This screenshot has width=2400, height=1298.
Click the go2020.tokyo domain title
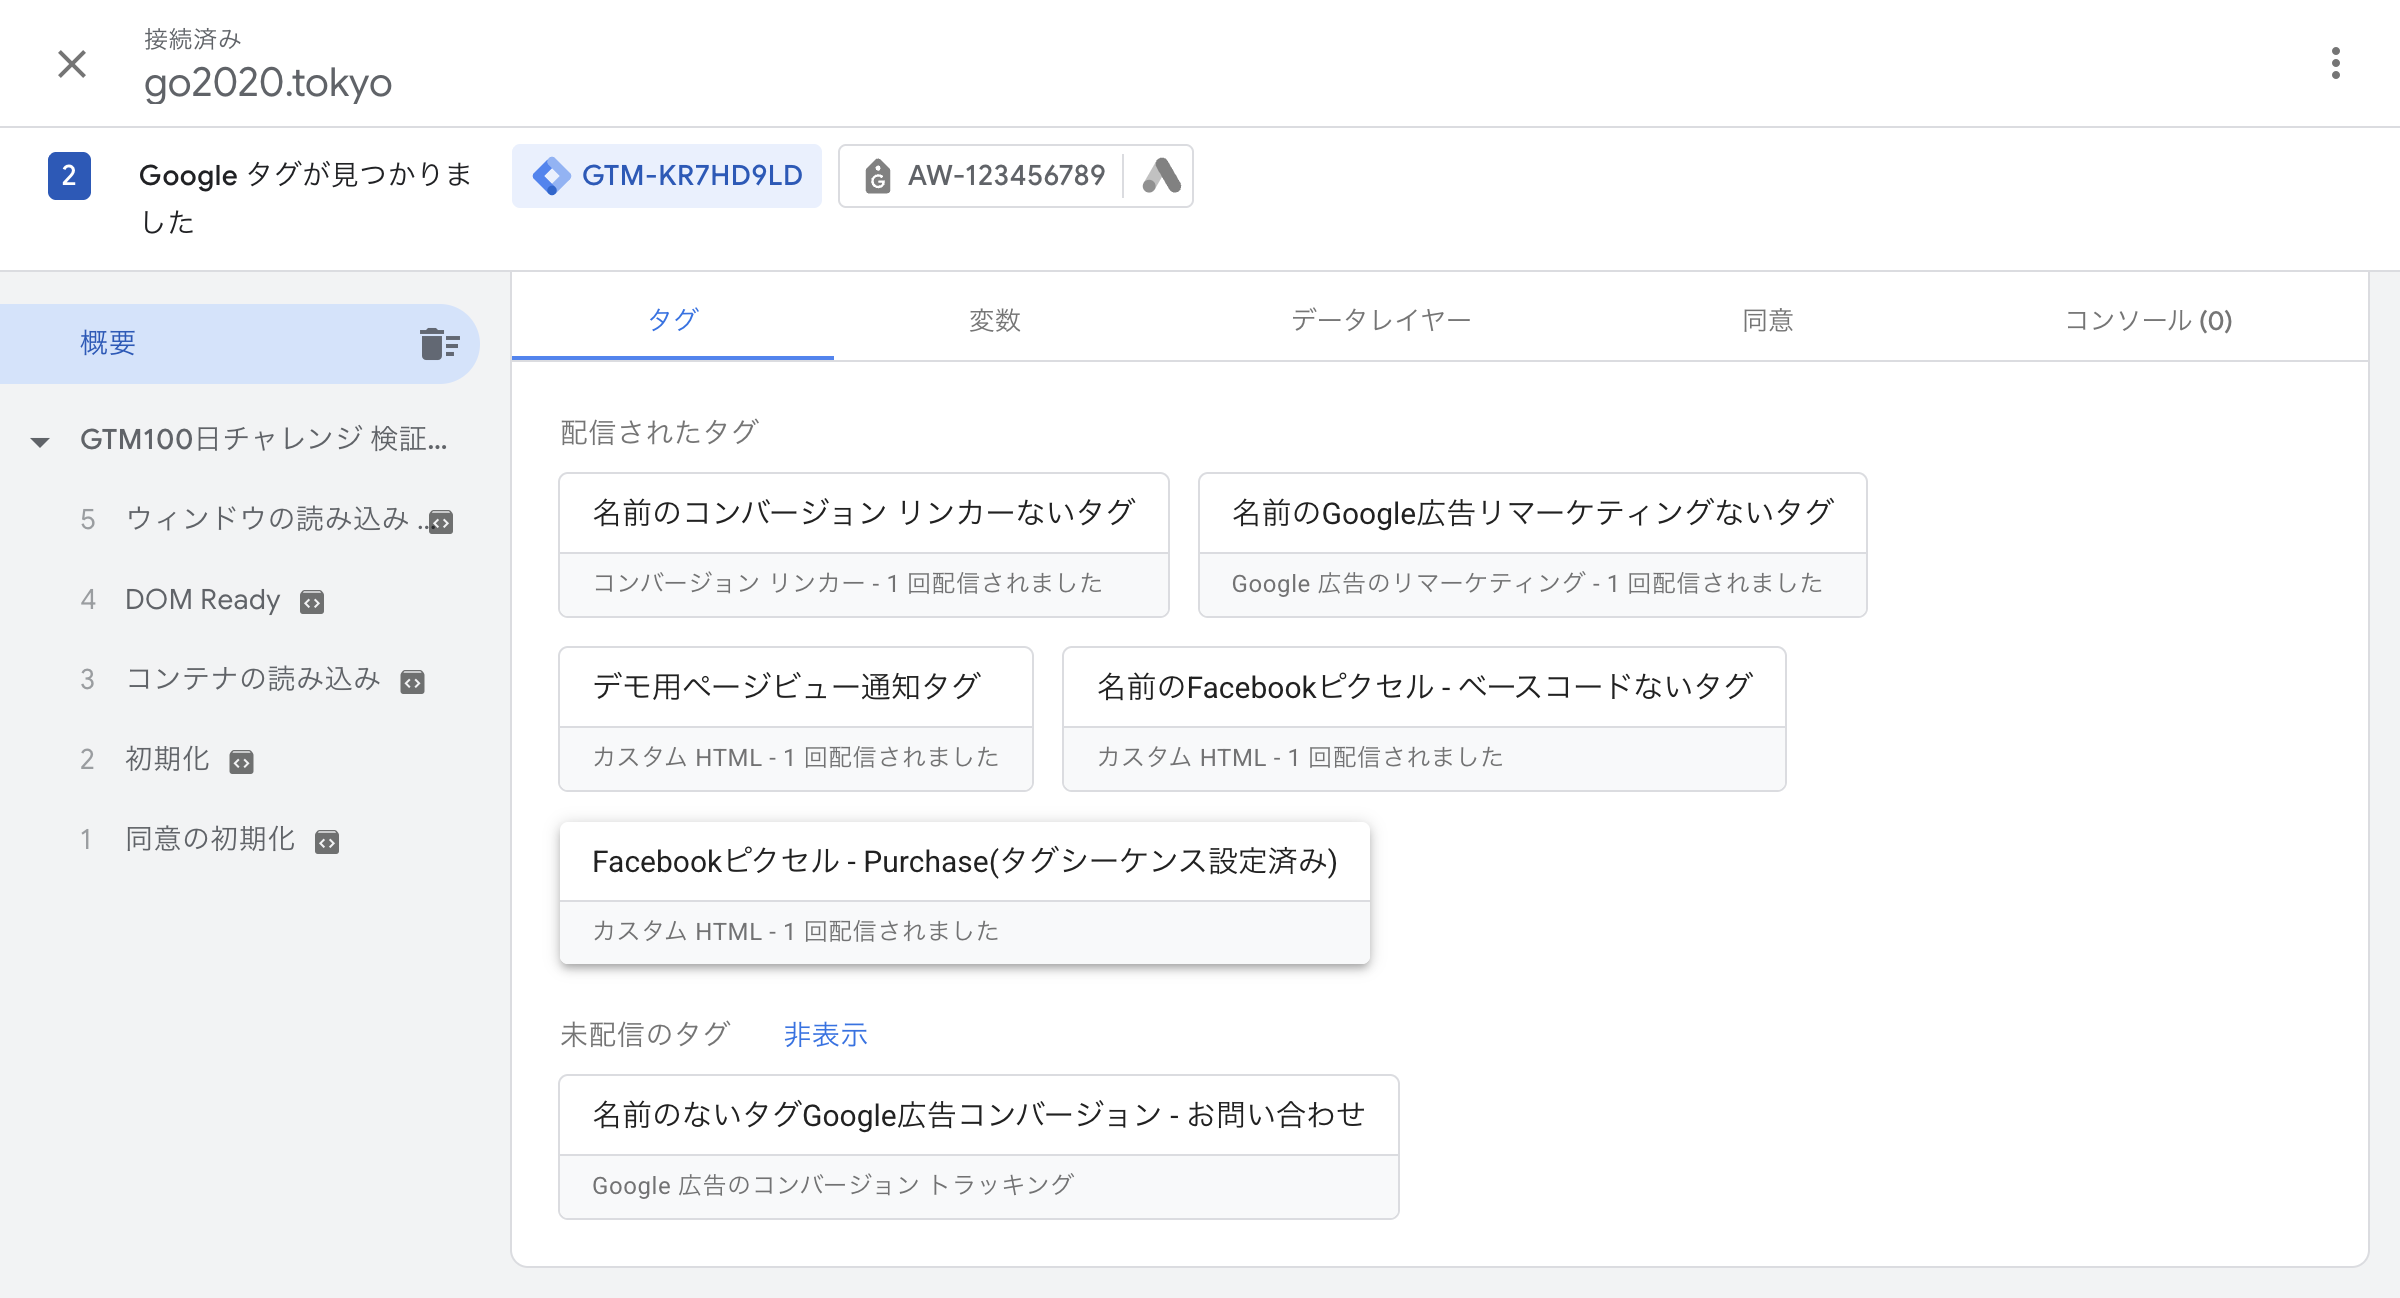(x=268, y=82)
